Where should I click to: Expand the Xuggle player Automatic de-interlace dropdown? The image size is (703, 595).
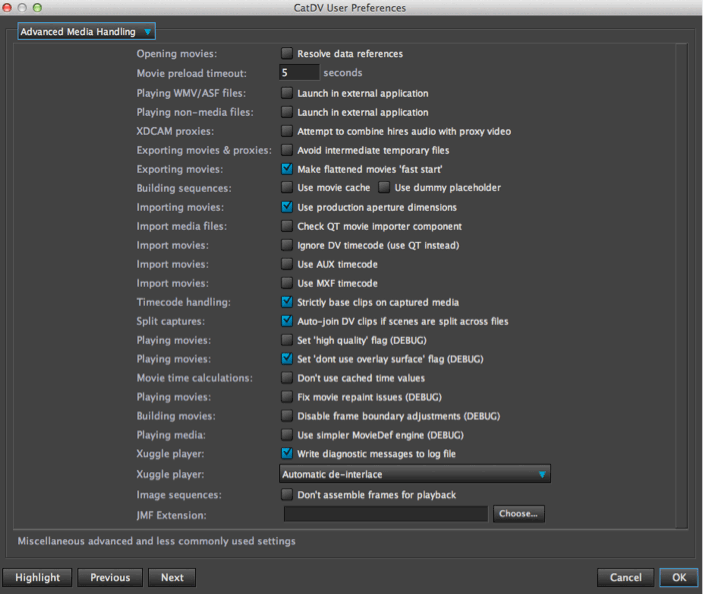pyautogui.click(x=415, y=474)
